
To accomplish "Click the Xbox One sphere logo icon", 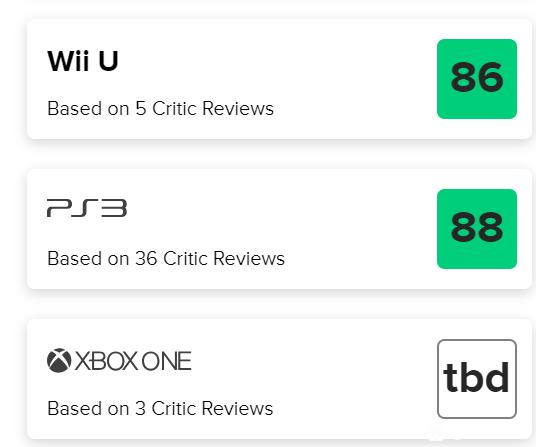I will tap(59, 360).
